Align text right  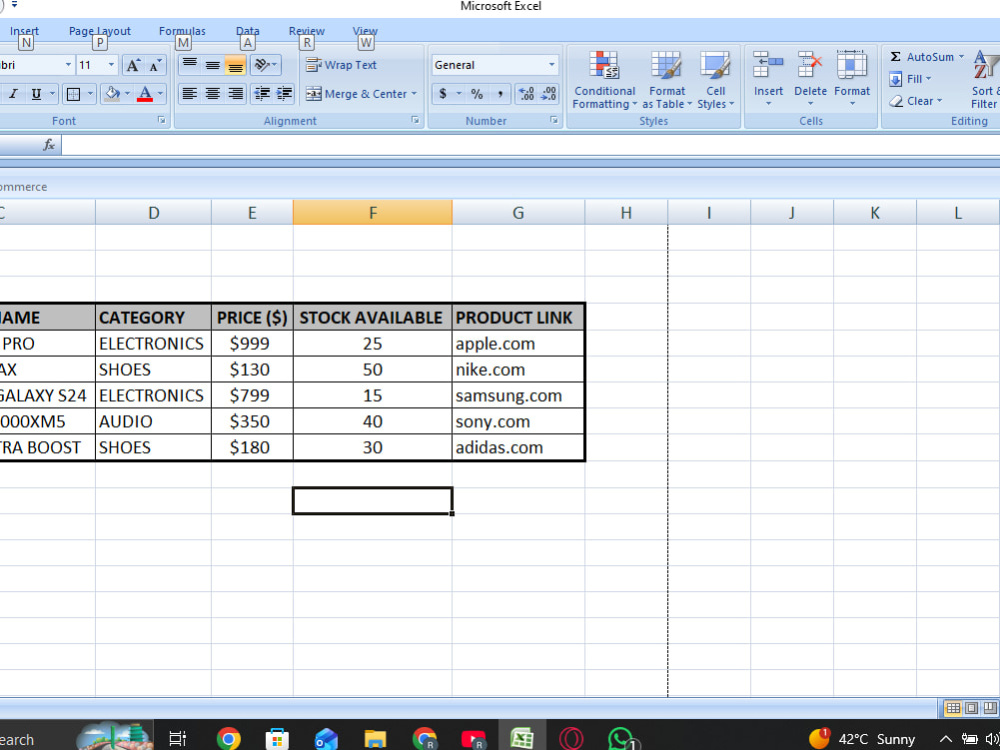click(x=235, y=94)
